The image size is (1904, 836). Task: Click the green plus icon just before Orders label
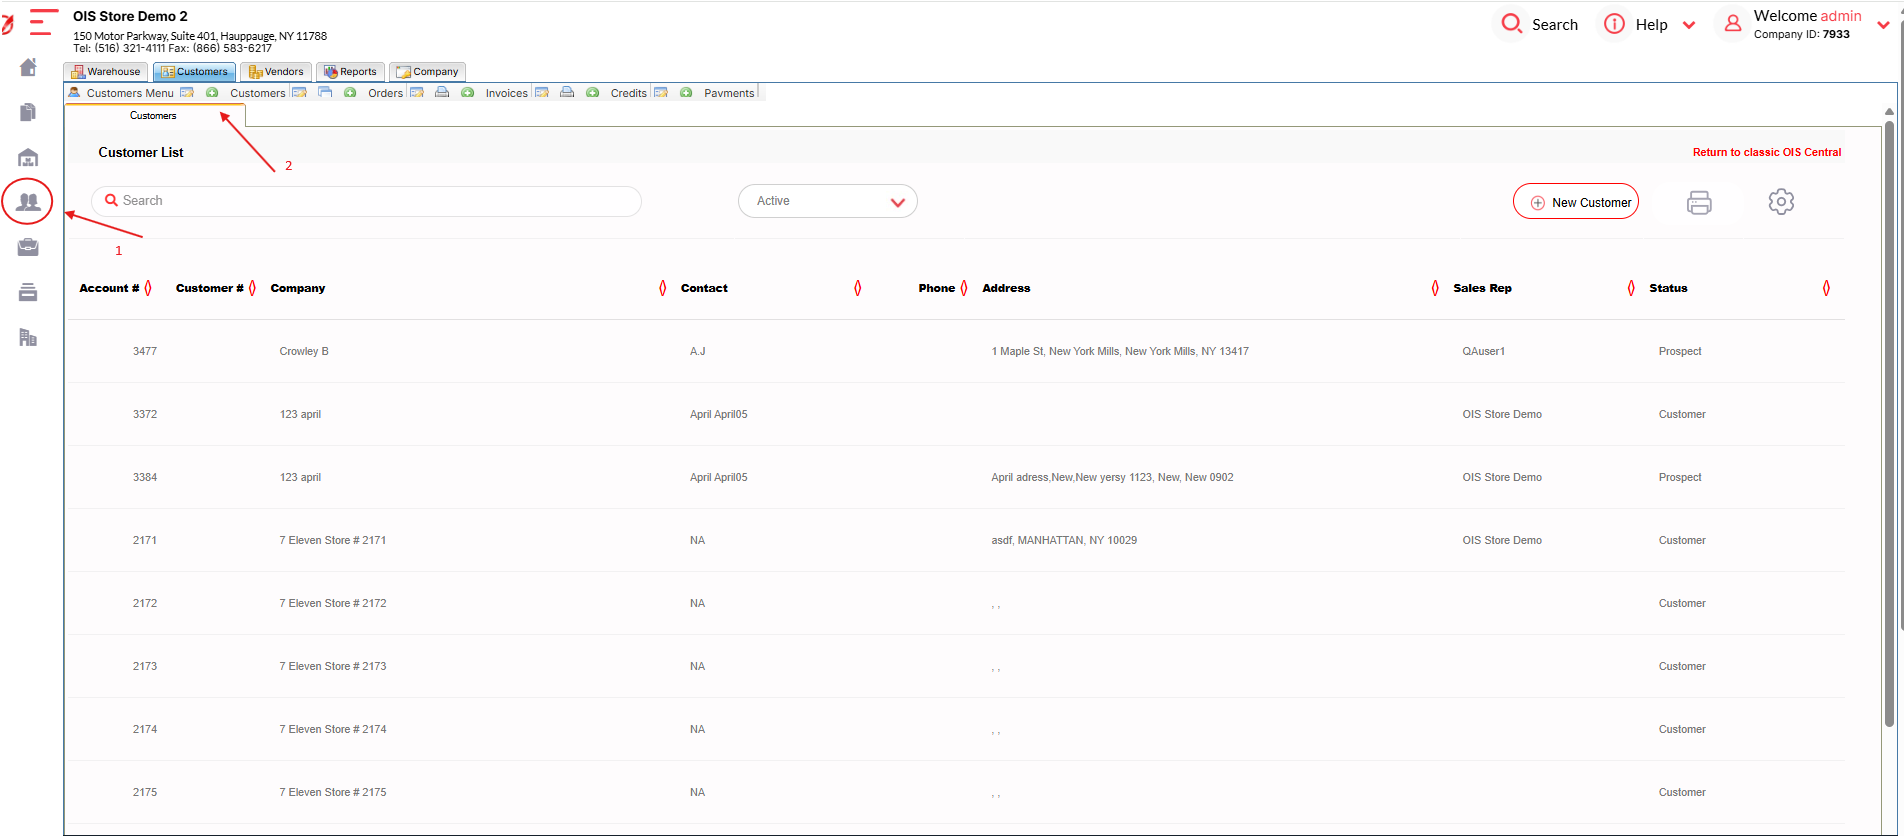350,92
